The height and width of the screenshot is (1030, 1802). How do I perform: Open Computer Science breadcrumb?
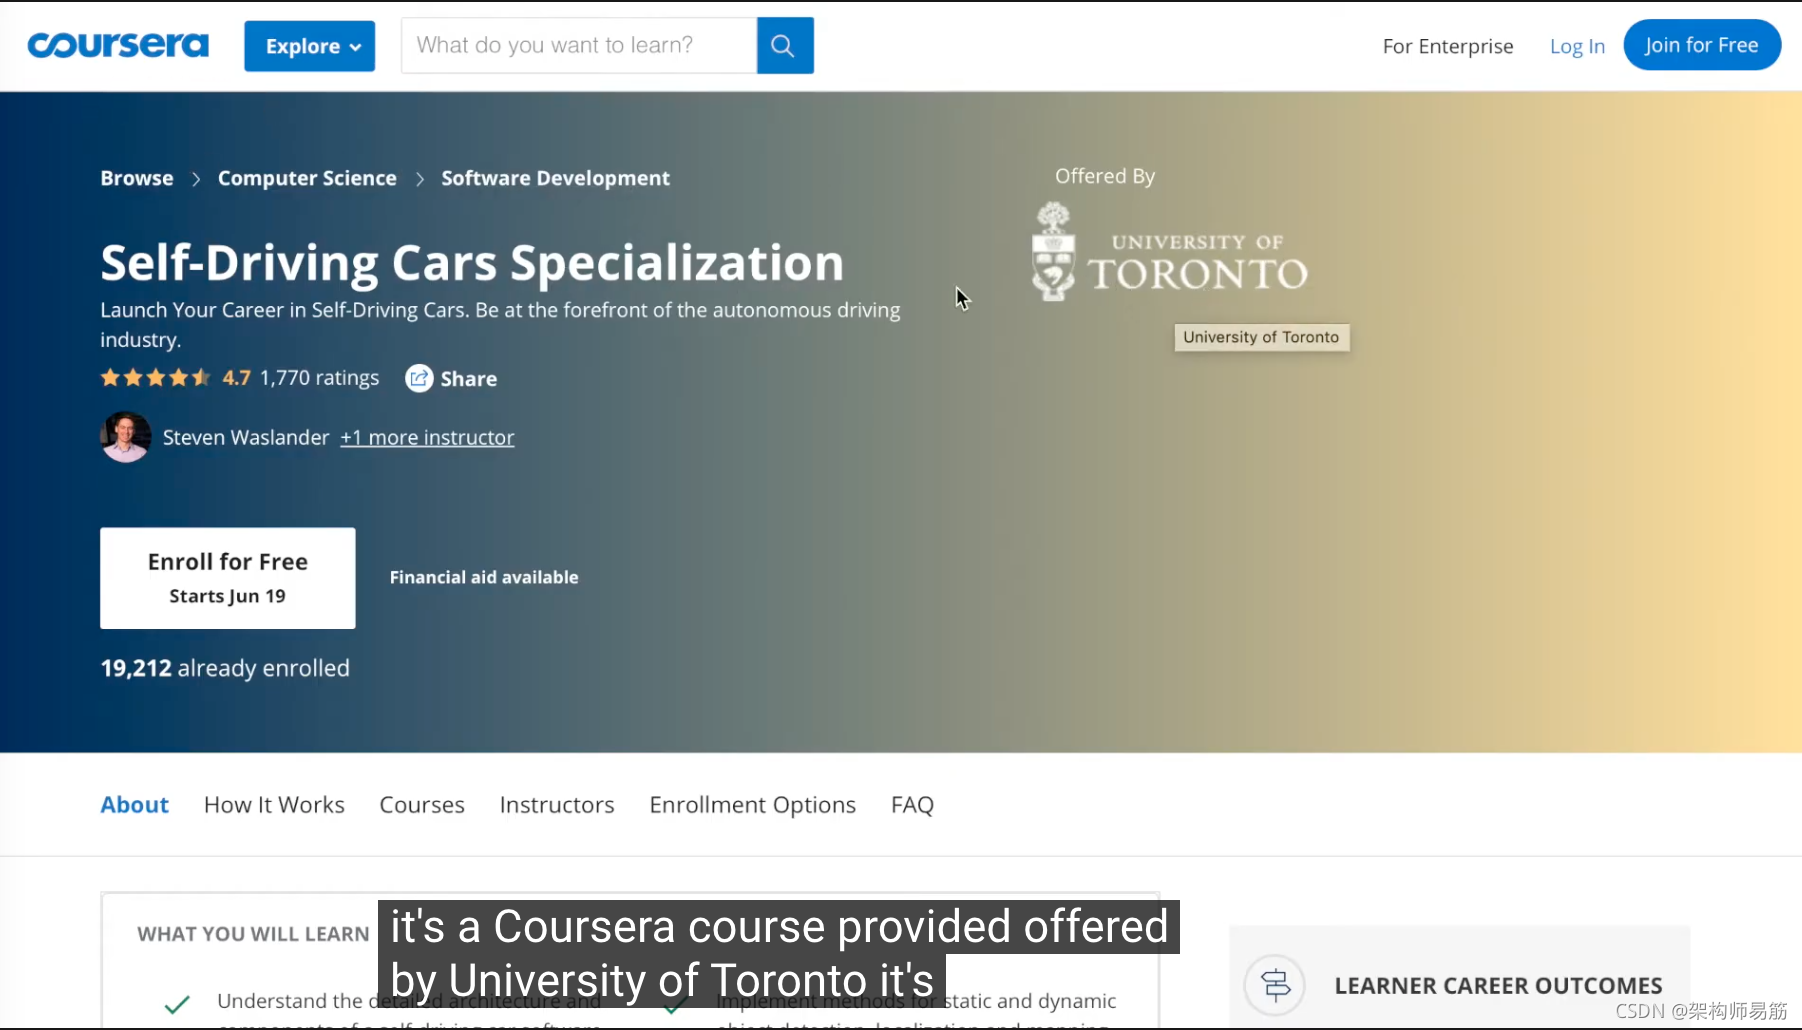click(x=307, y=178)
